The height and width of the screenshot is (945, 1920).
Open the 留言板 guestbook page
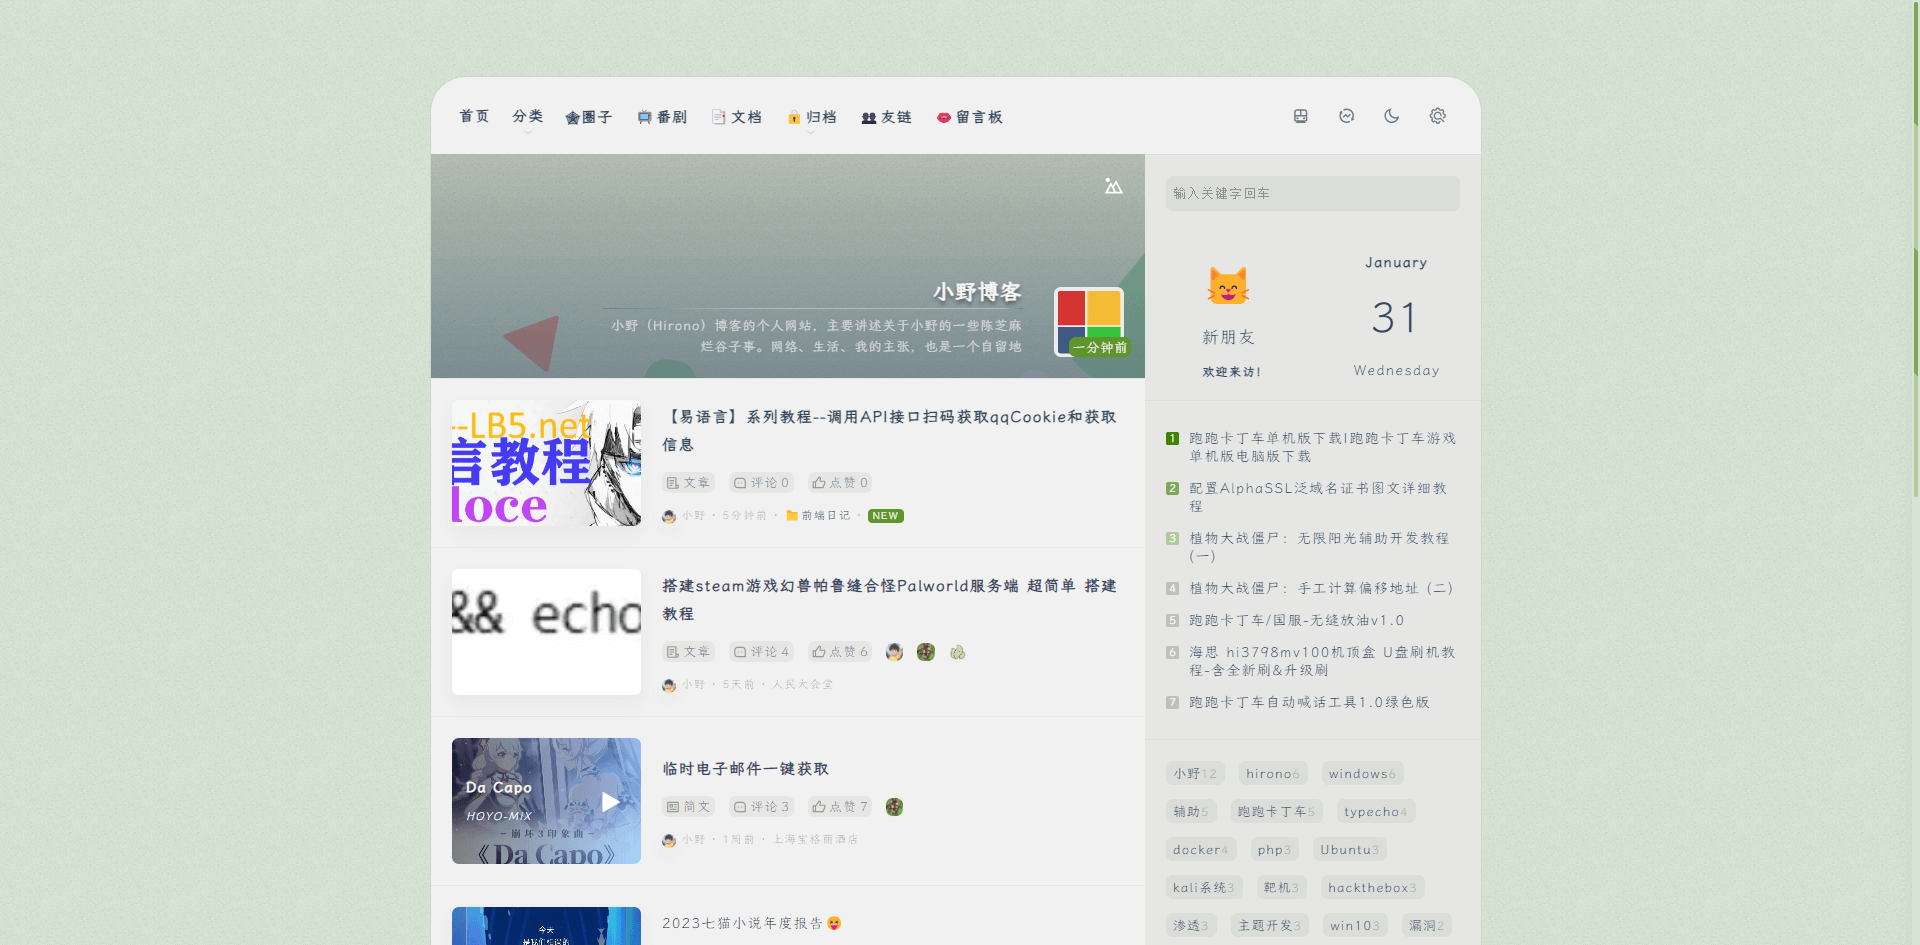(x=969, y=118)
